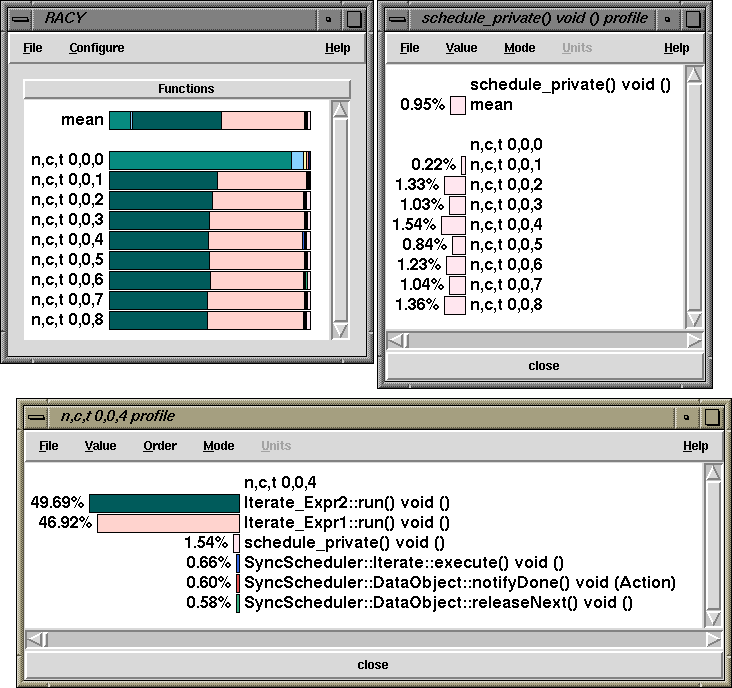Click n,c,t 0,0,8 label in schedule_private profile
Image resolution: width=732 pixels, height=688 pixels.
coord(506,305)
